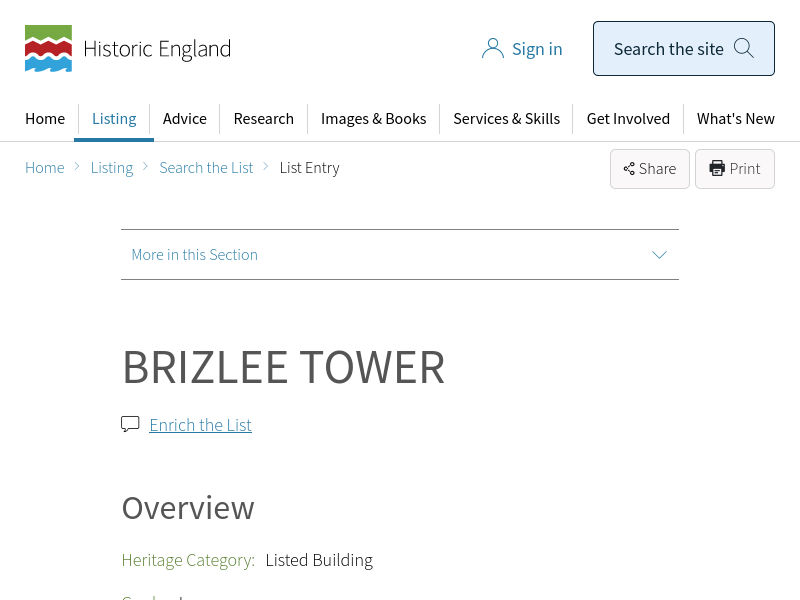Open Images & Books menu
Image resolution: width=800 pixels, height=600 pixels.
tap(373, 119)
